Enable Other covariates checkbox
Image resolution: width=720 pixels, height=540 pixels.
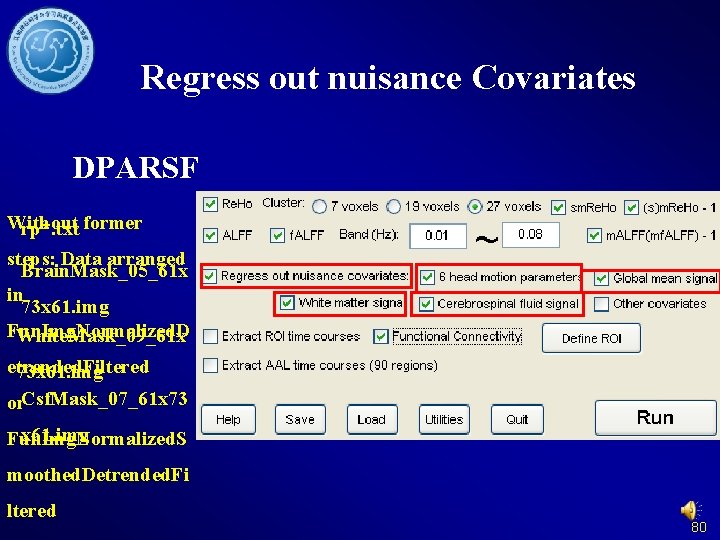click(601, 304)
